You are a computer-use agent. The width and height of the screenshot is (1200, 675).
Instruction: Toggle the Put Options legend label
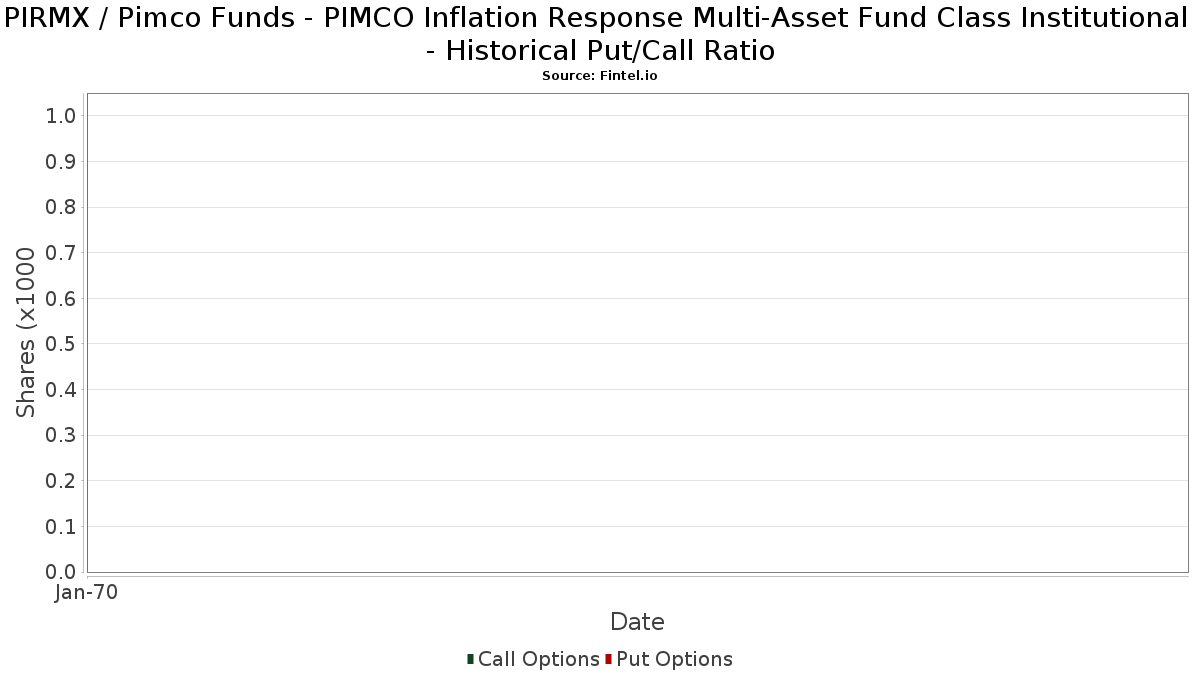[x=675, y=659]
